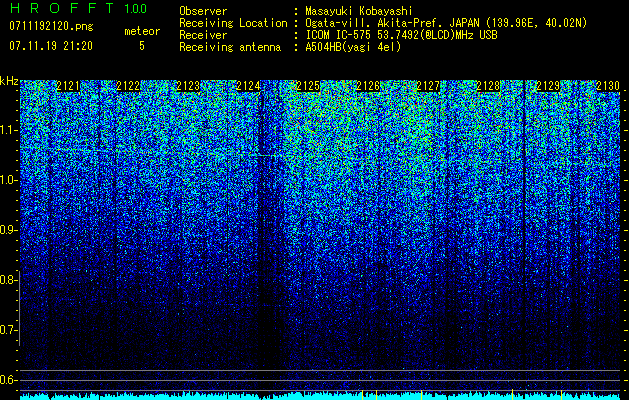Click the kHz axis unit label
629x400 pixels.
(9, 81)
